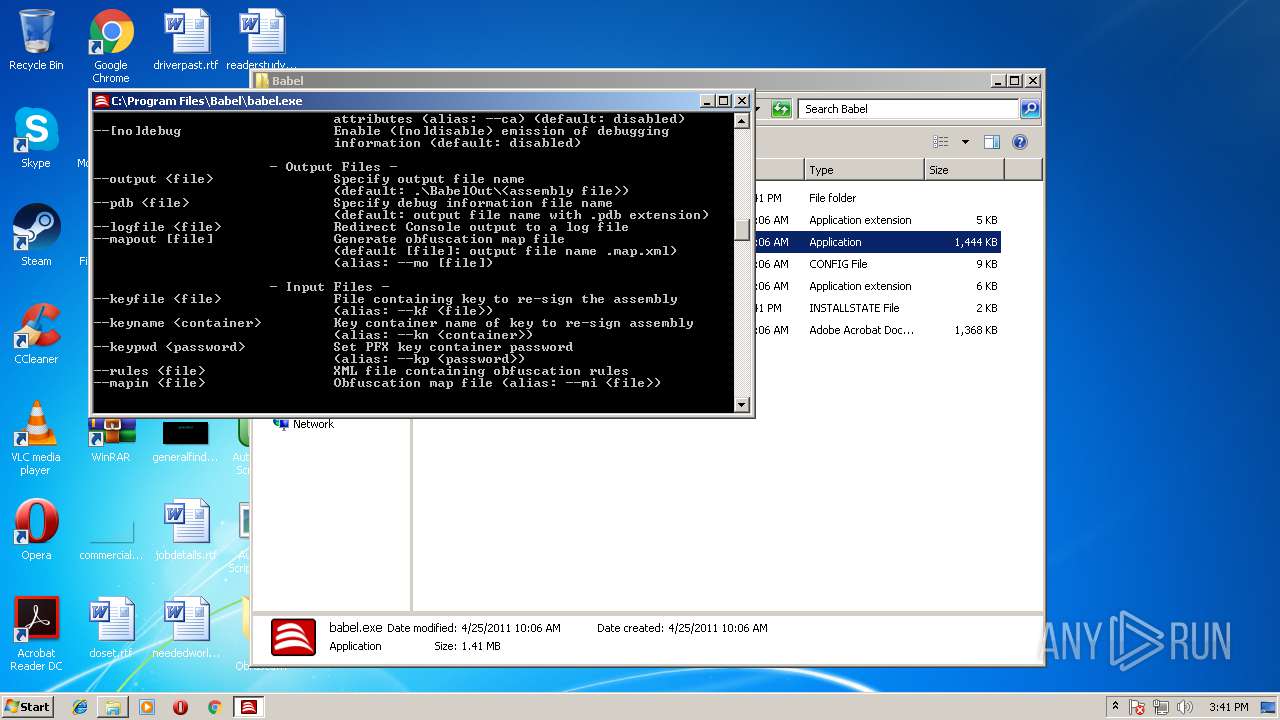Open the address bar history dropdown beside the refresh button
This screenshot has height=720, width=1280.
(x=760, y=109)
